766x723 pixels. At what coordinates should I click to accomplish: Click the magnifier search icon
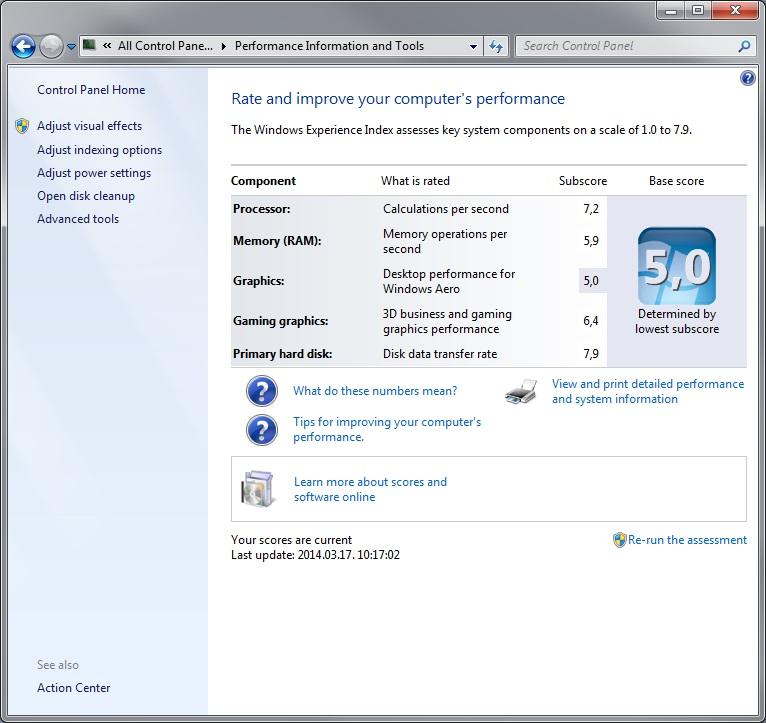[x=744, y=46]
